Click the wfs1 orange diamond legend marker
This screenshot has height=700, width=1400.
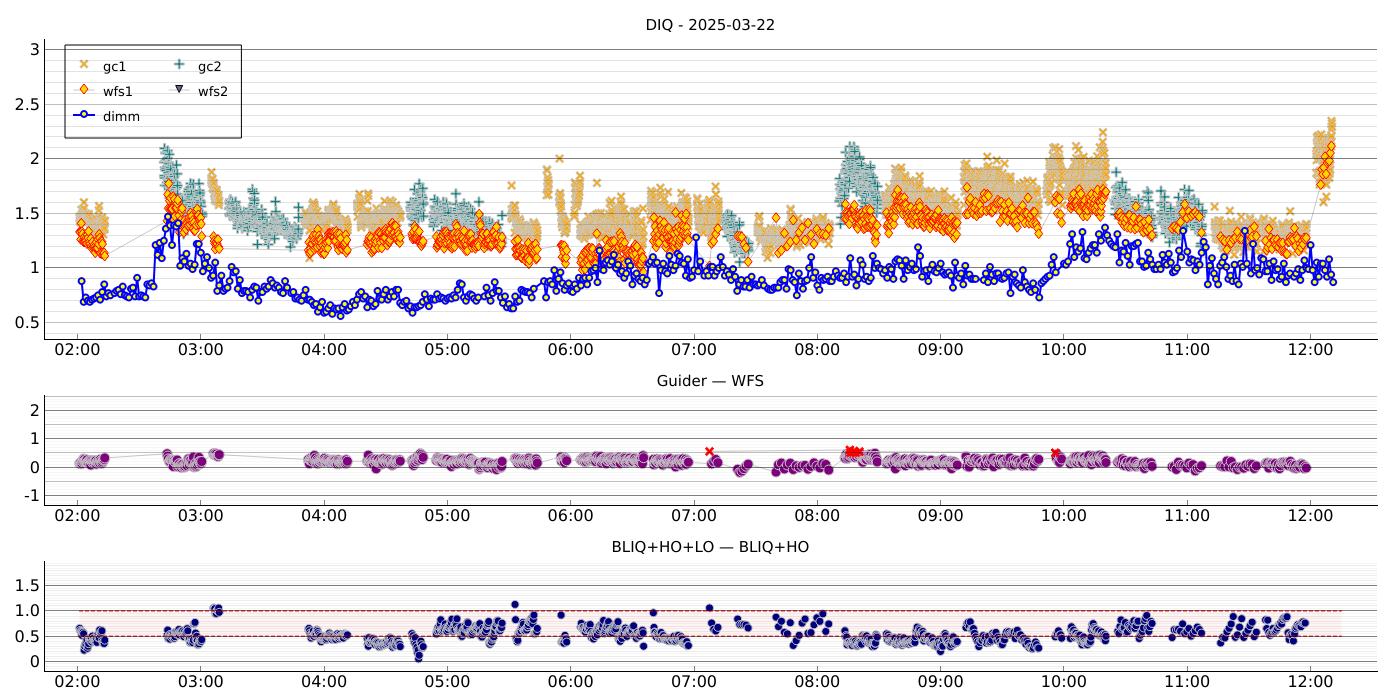point(84,90)
